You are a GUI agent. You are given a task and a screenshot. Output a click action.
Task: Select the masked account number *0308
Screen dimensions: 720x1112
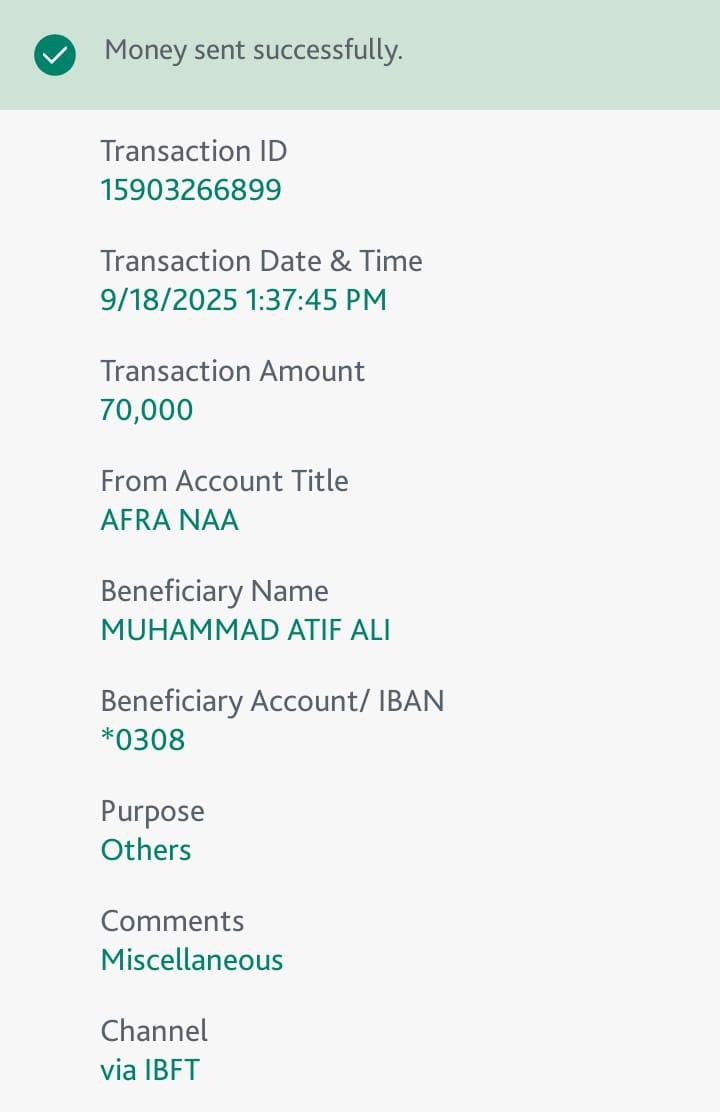pos(142,740)
